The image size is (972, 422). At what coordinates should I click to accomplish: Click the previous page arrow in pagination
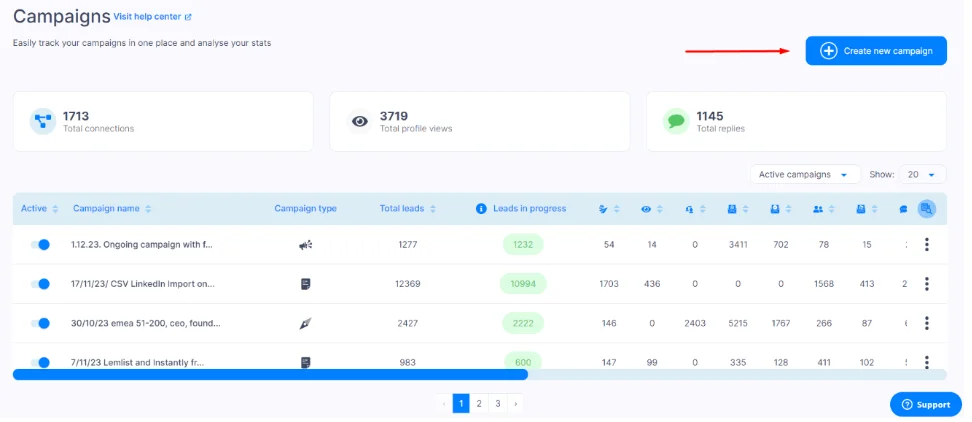pos(444,404)
